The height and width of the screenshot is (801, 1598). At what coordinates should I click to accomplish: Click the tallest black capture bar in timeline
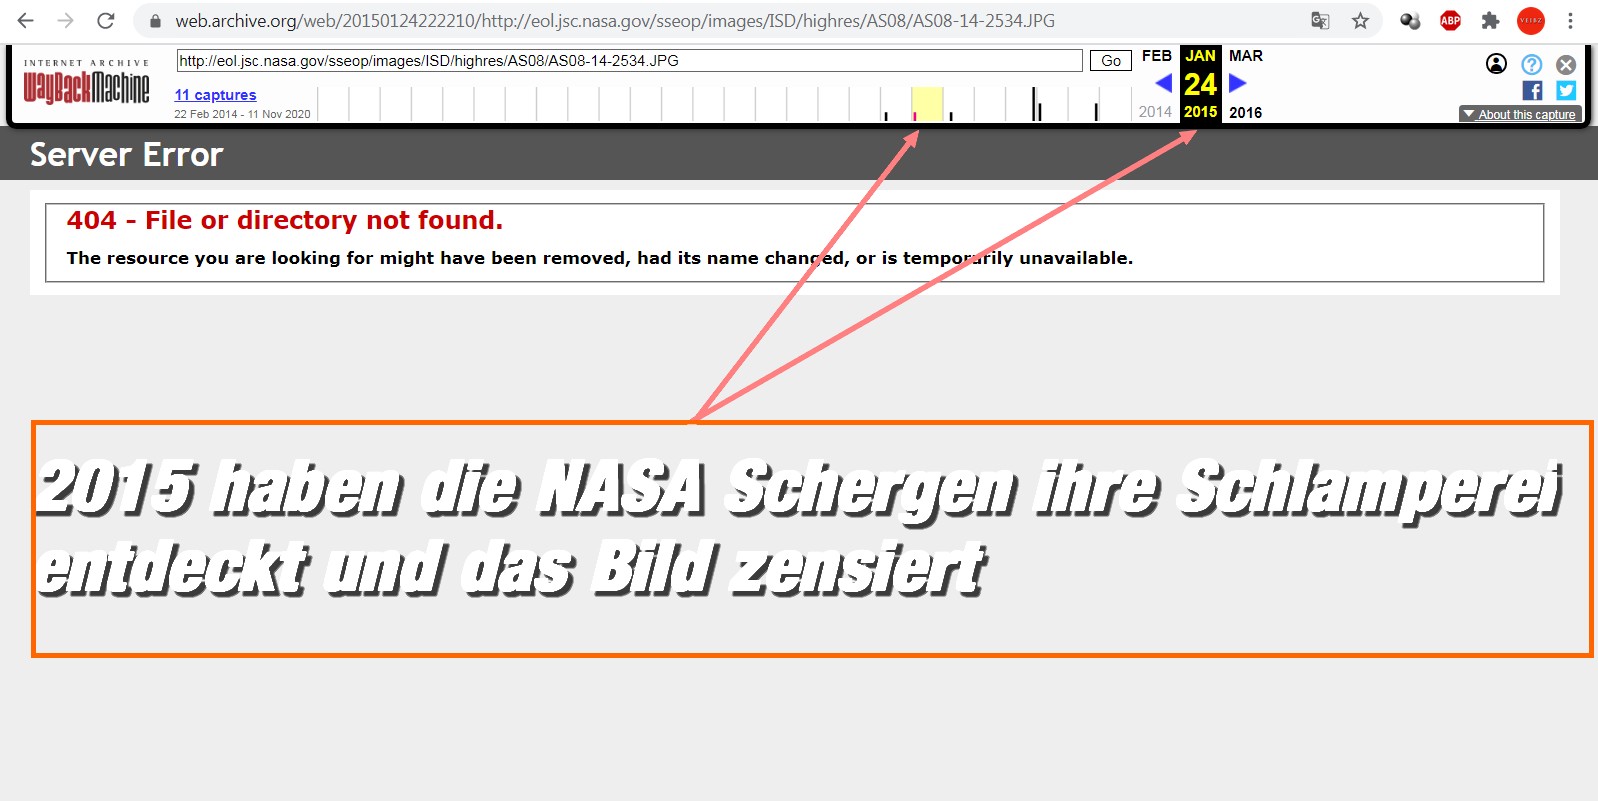click(x=1035, y=104)
